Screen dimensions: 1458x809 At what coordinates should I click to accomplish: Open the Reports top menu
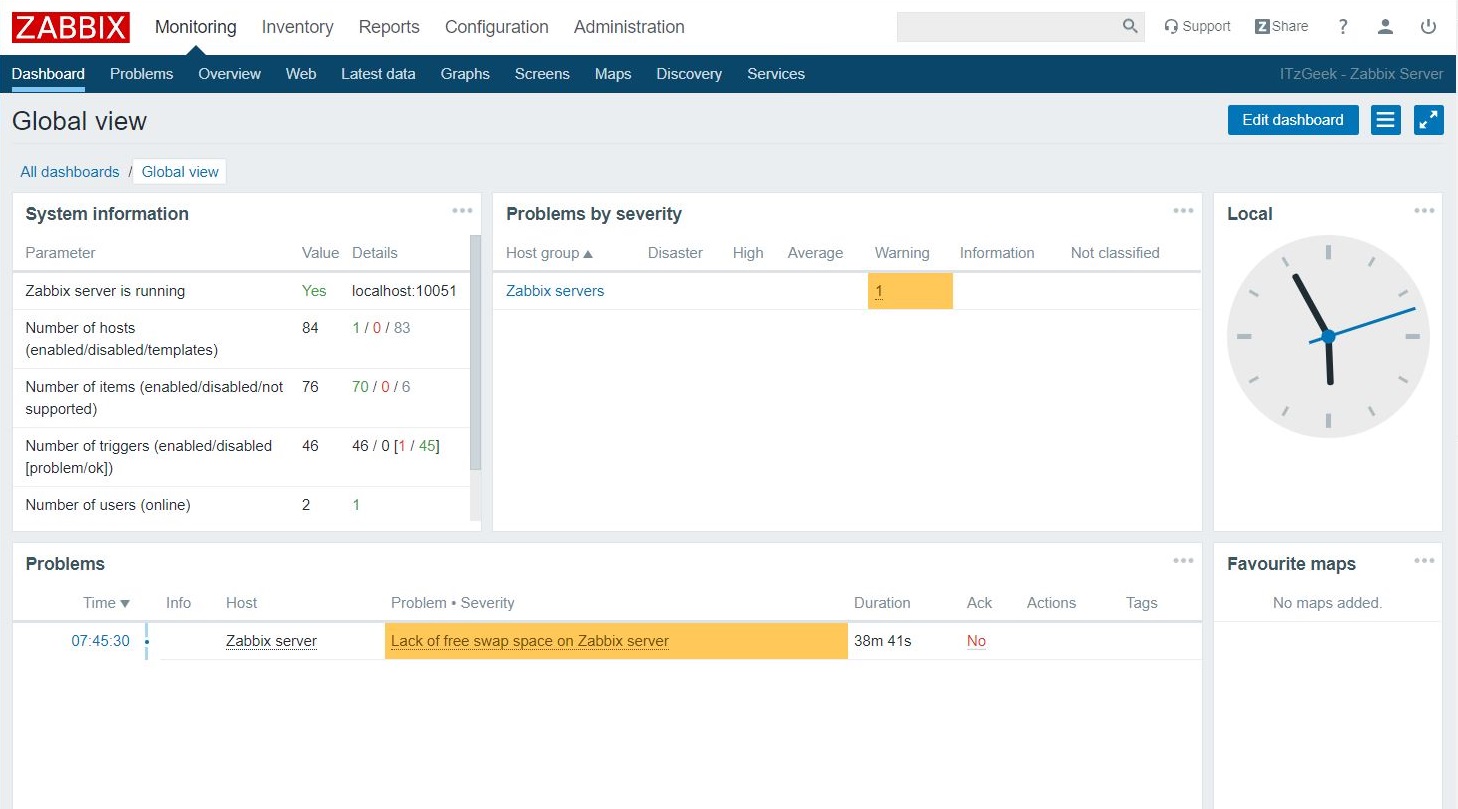(389, 27)
